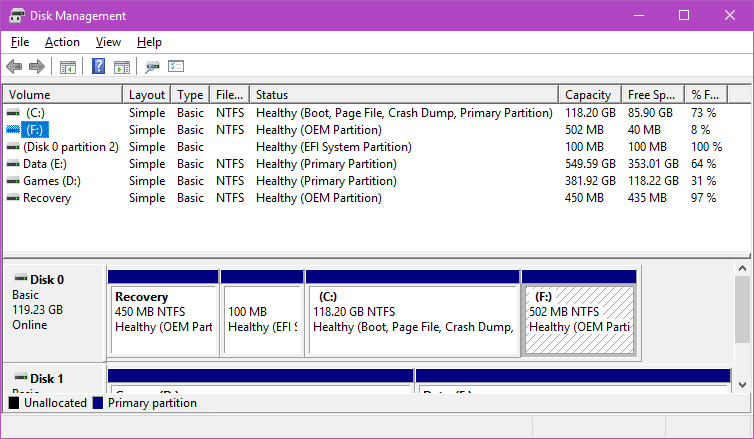The width and height of the screenshot is (754, 439).
Task: Click the Disk 0 label panel
Action: click(54, 310)
